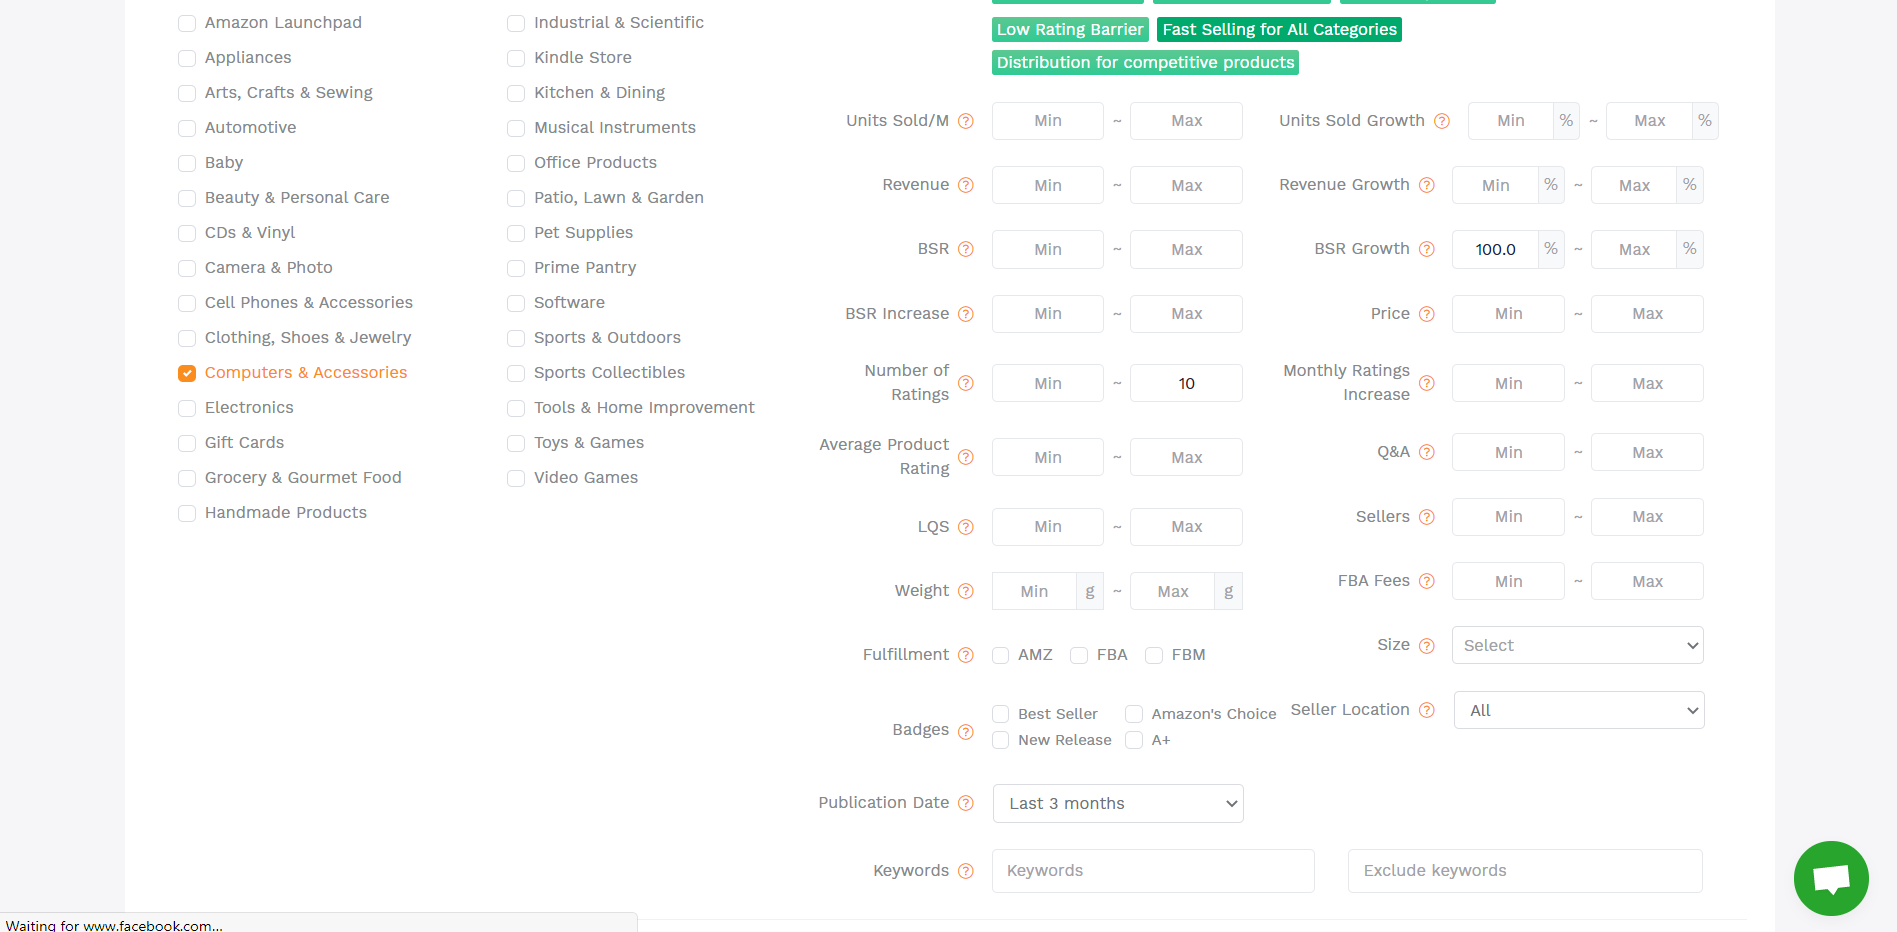Screen dimensions: 1897x932
Task: Open the green live chat bubble
Action: click(x=1831, y=878)
